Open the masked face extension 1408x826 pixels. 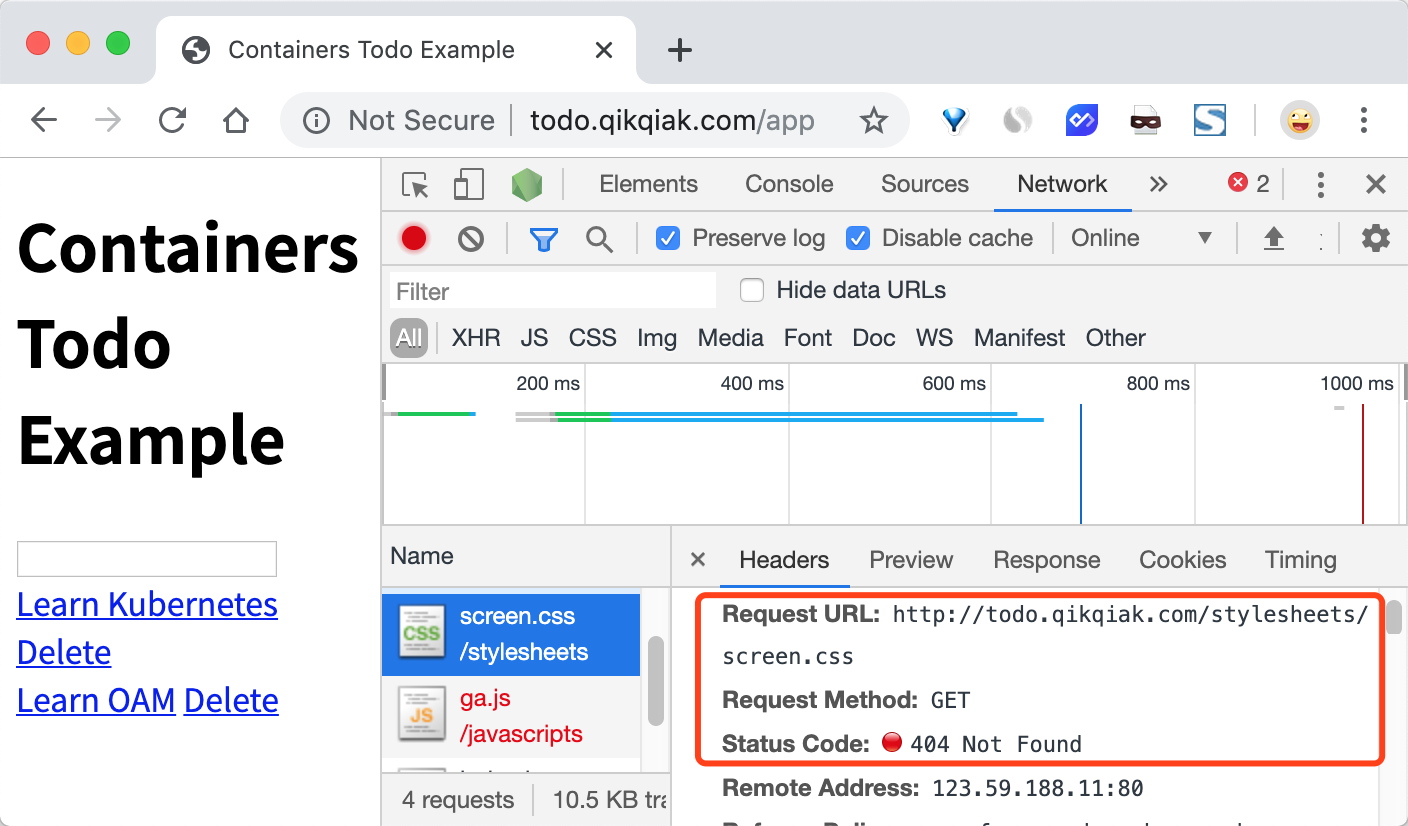[x=1146, y=121]
